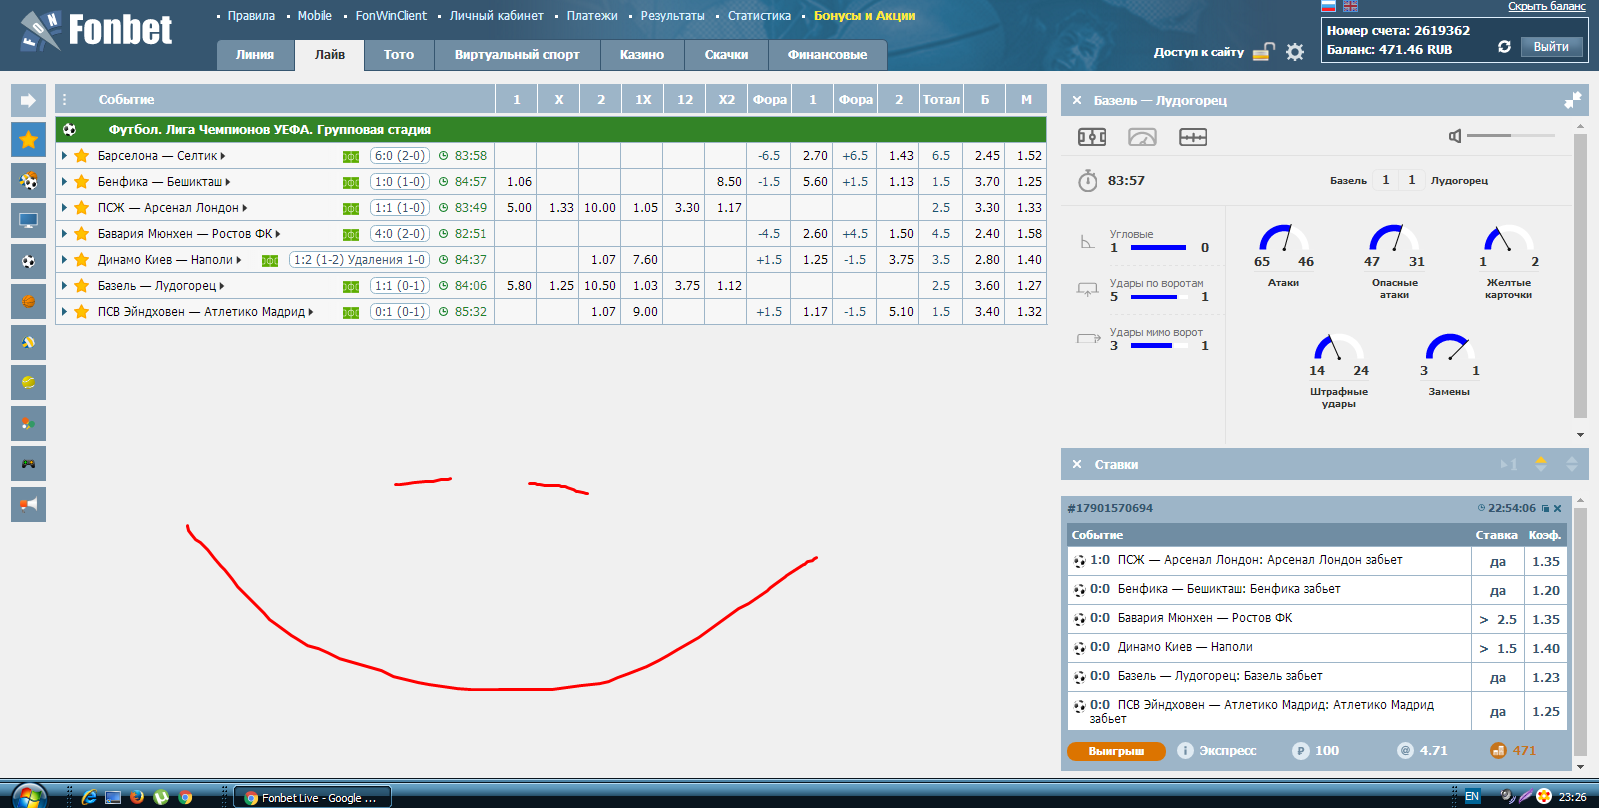Click Выигрыш button on coupon
The width and height of the screenshot is (1599, 808).
click(x=1116, y=751)
